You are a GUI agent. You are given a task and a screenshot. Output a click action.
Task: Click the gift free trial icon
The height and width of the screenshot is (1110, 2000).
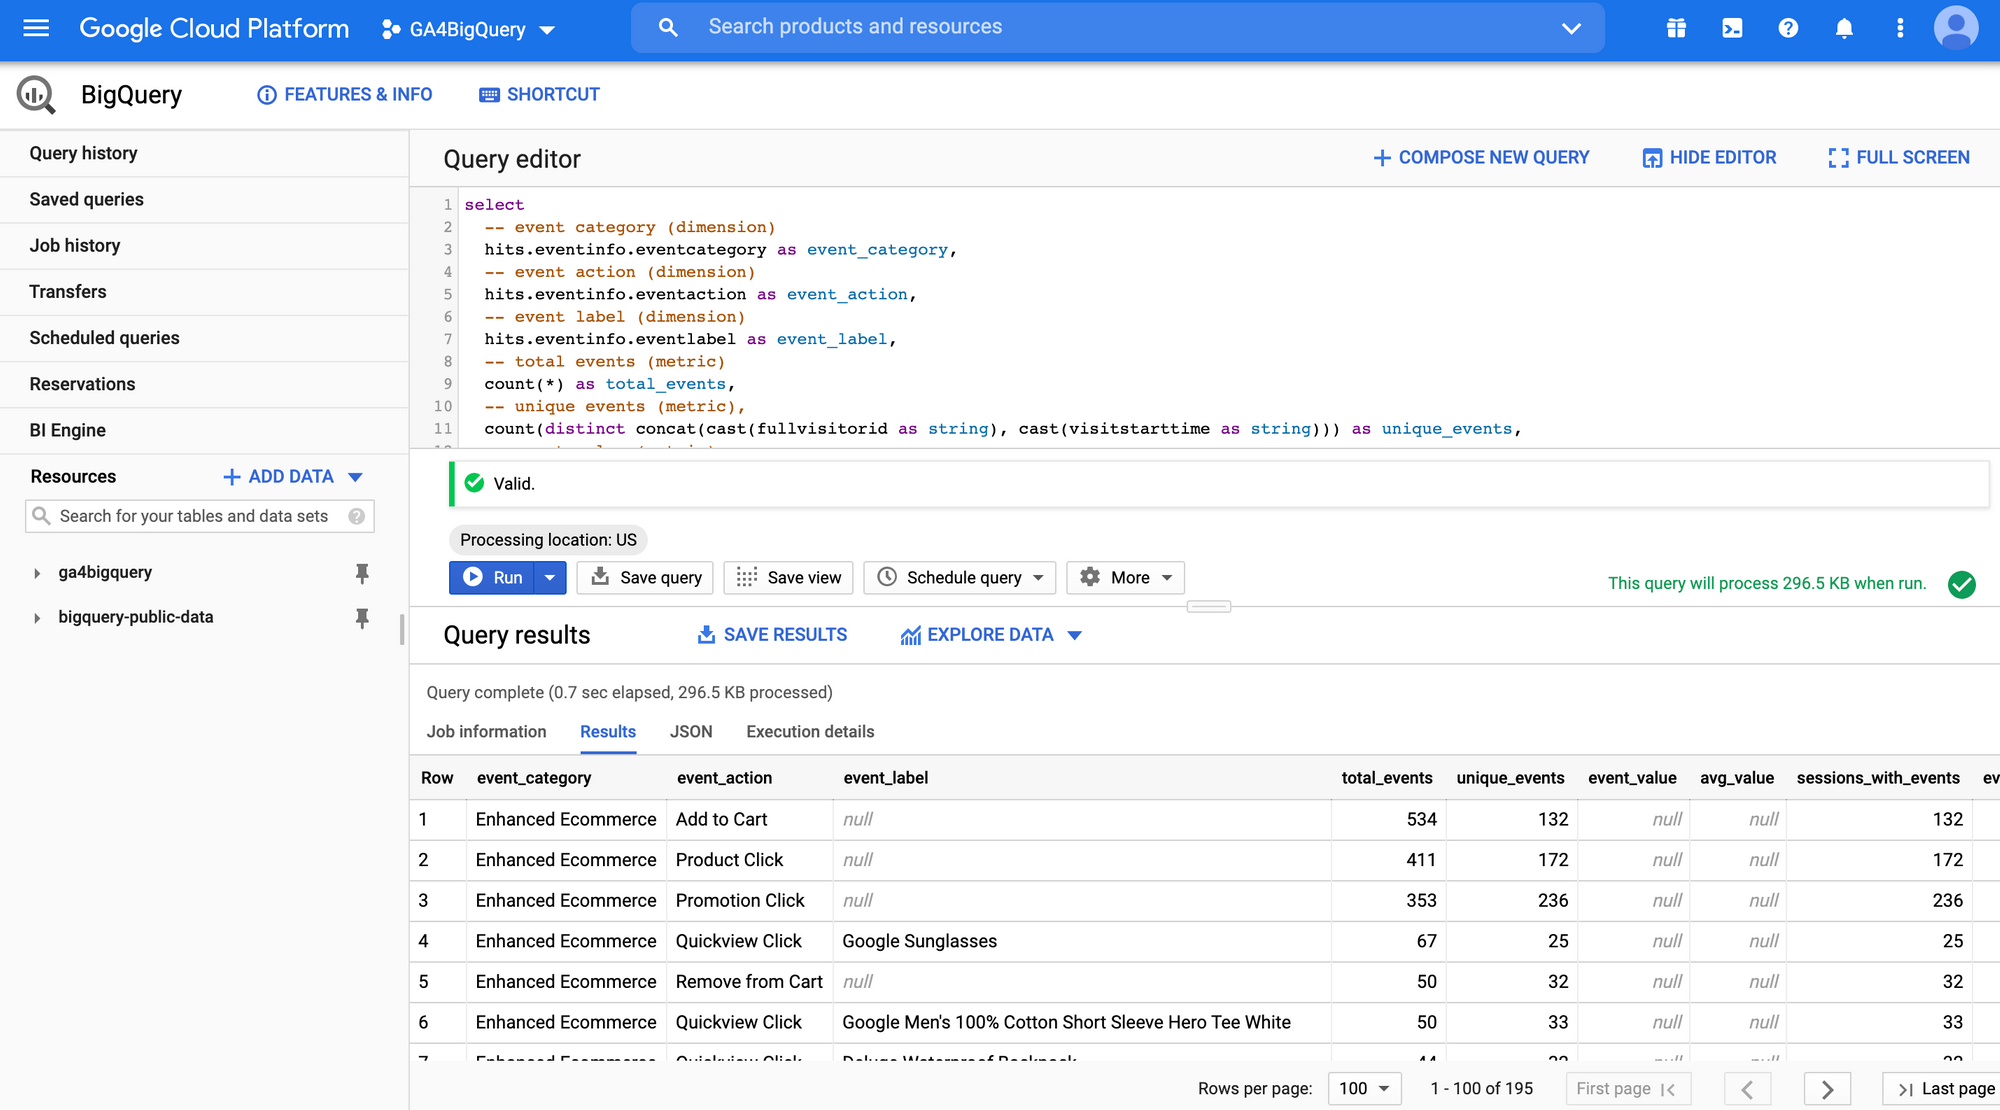coord(1677,28)
